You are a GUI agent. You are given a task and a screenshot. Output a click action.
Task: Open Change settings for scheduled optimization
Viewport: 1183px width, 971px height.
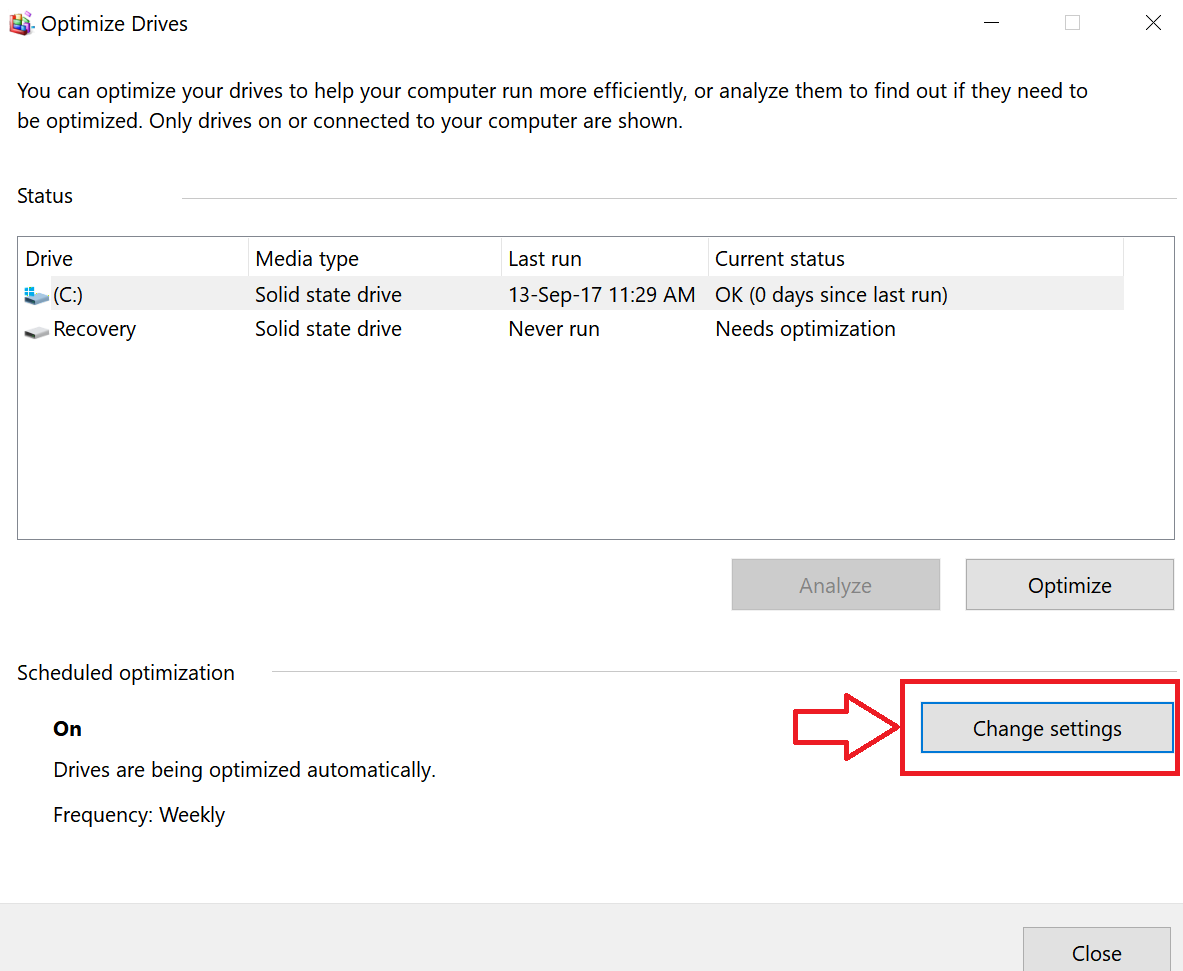point(1046,728)
